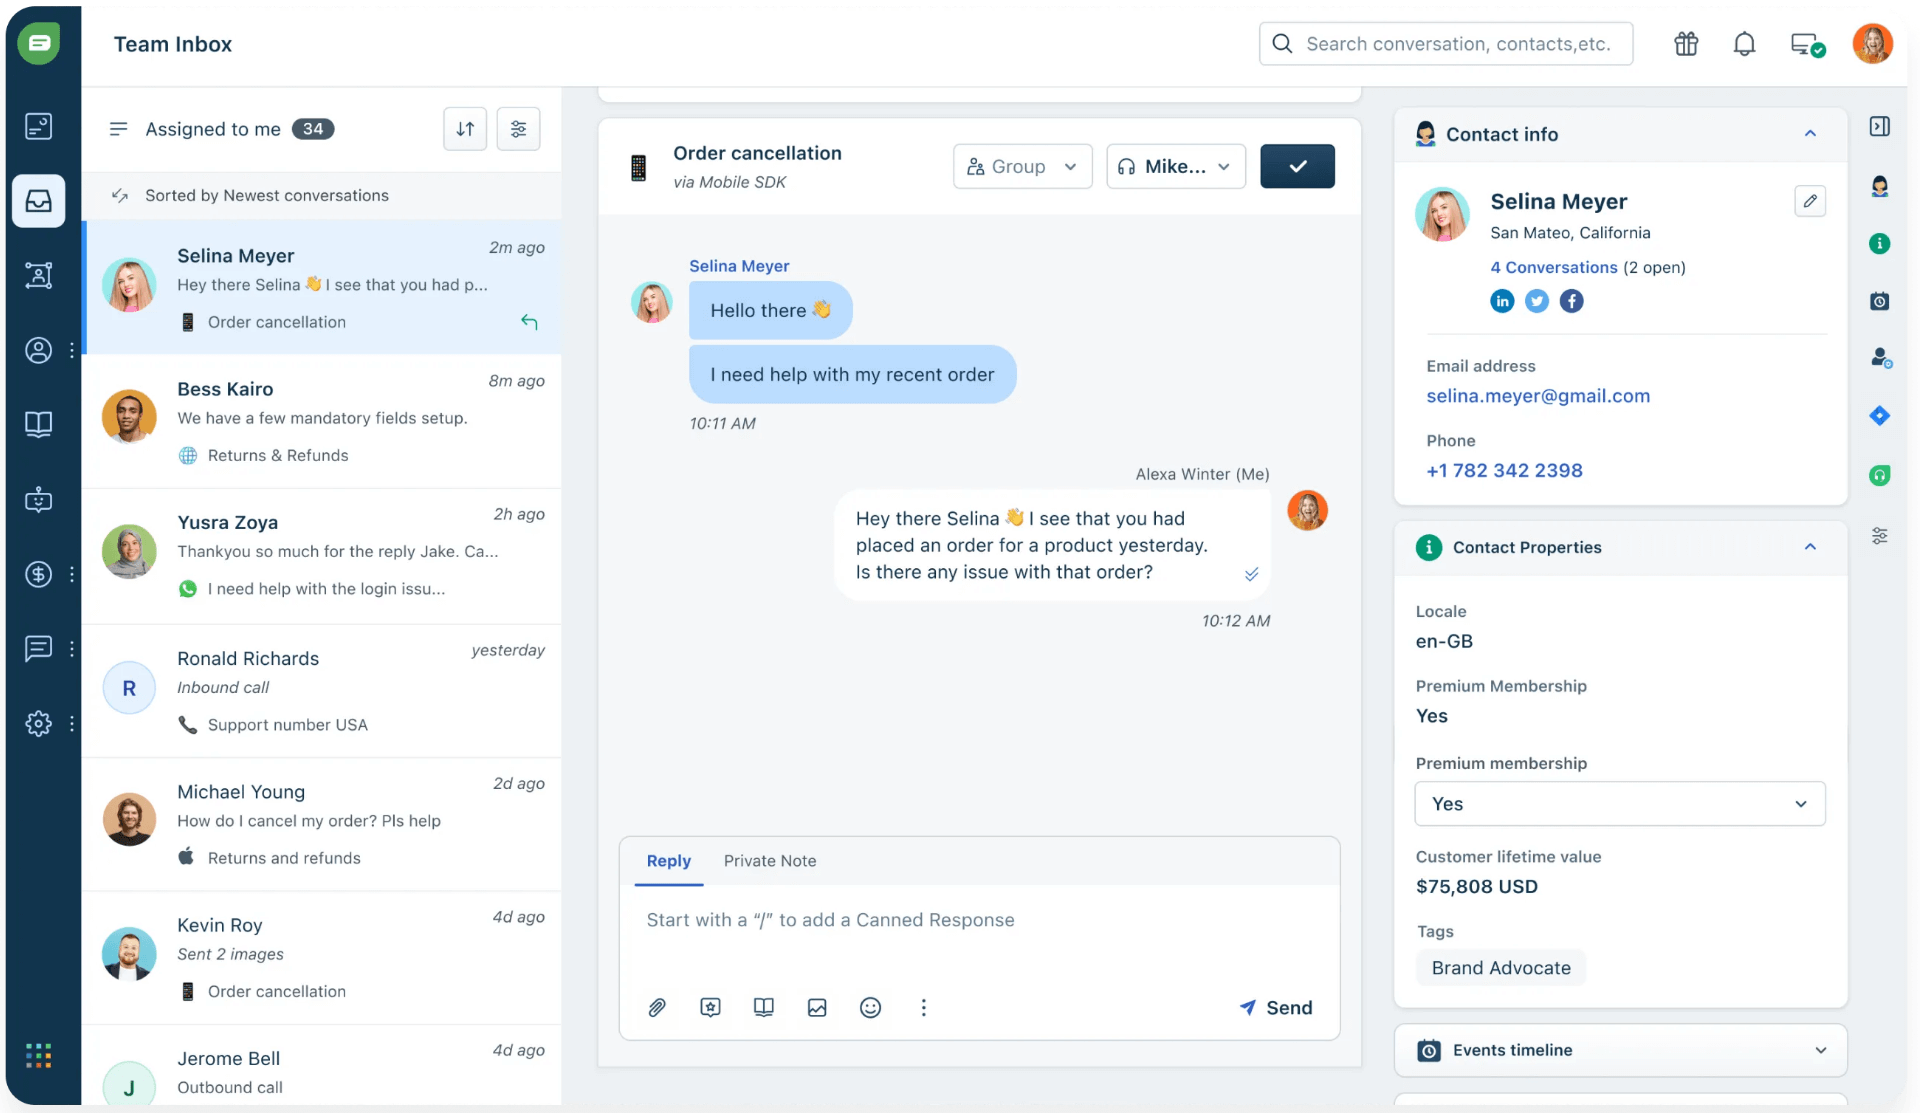Open the knowledge base book icon in sidebar

pyautogui.click(x=39, y=424)
